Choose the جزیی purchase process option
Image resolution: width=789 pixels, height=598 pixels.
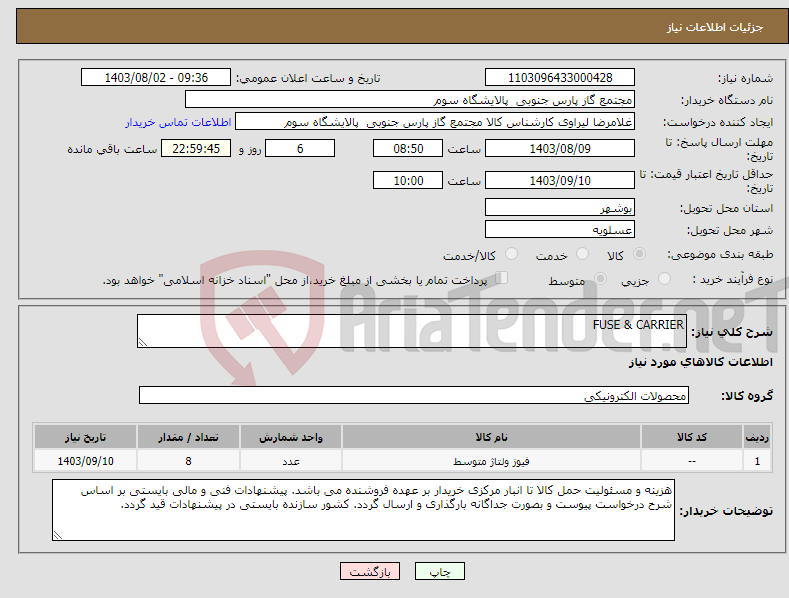pos(664,279)
